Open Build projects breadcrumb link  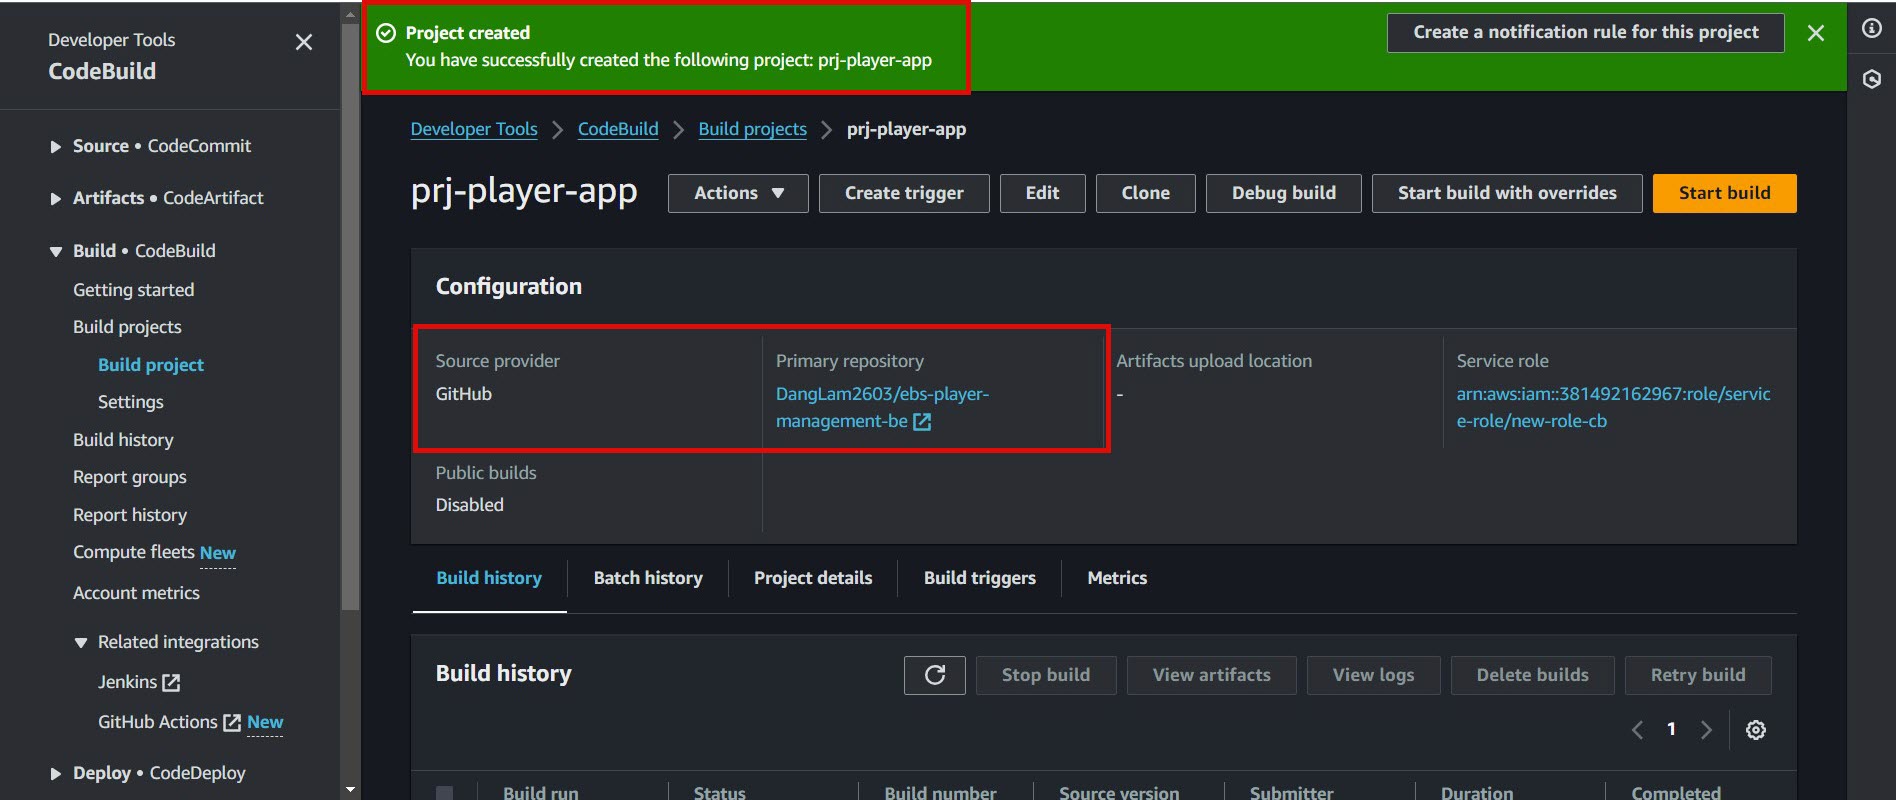[x=752, y=129]
